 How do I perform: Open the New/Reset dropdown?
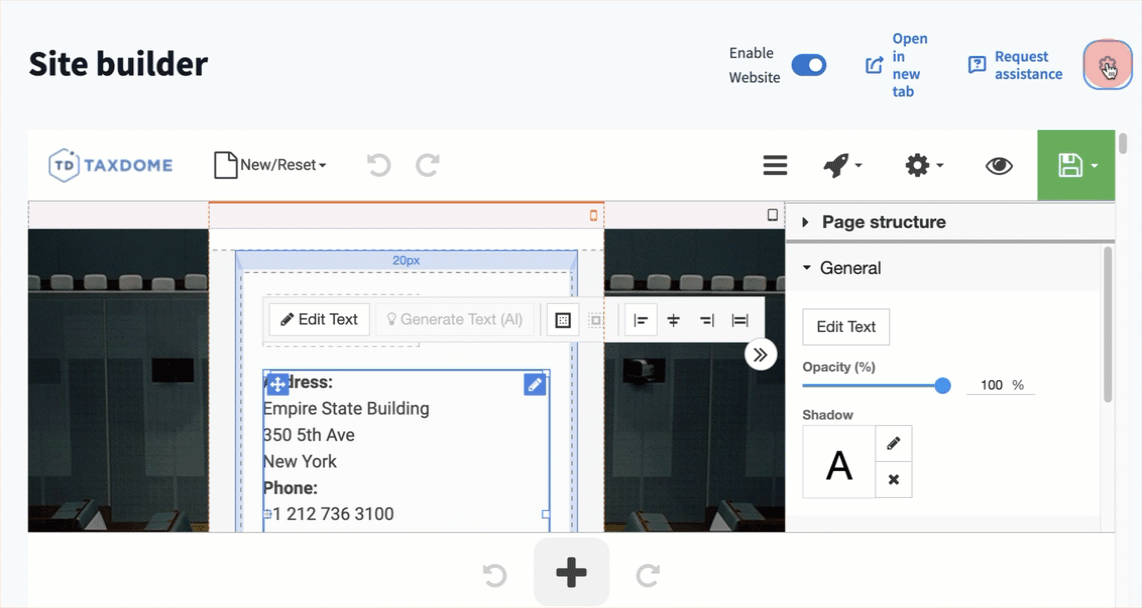coord(271,165)
